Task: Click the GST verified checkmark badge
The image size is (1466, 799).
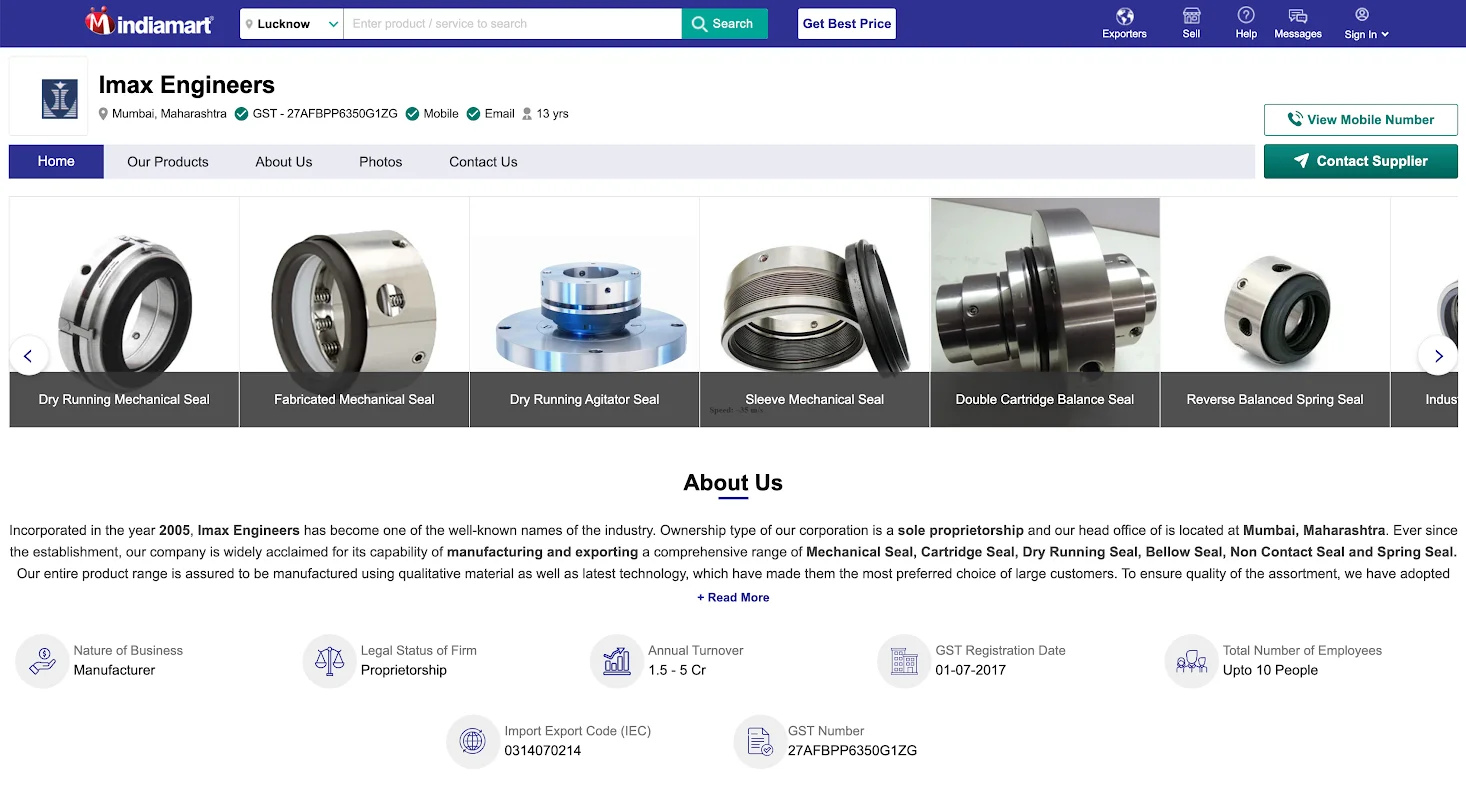Action: 240,113
